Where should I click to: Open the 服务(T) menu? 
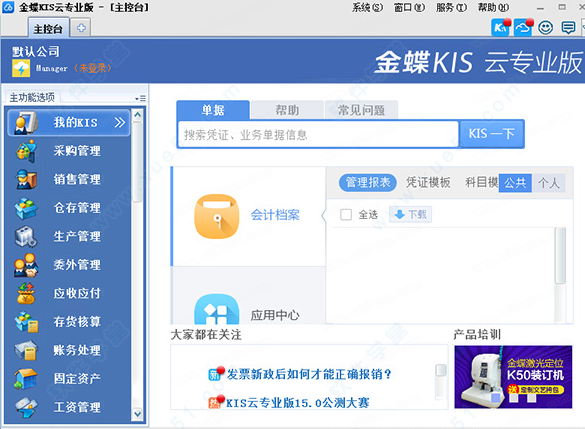[x=451, y=7]
